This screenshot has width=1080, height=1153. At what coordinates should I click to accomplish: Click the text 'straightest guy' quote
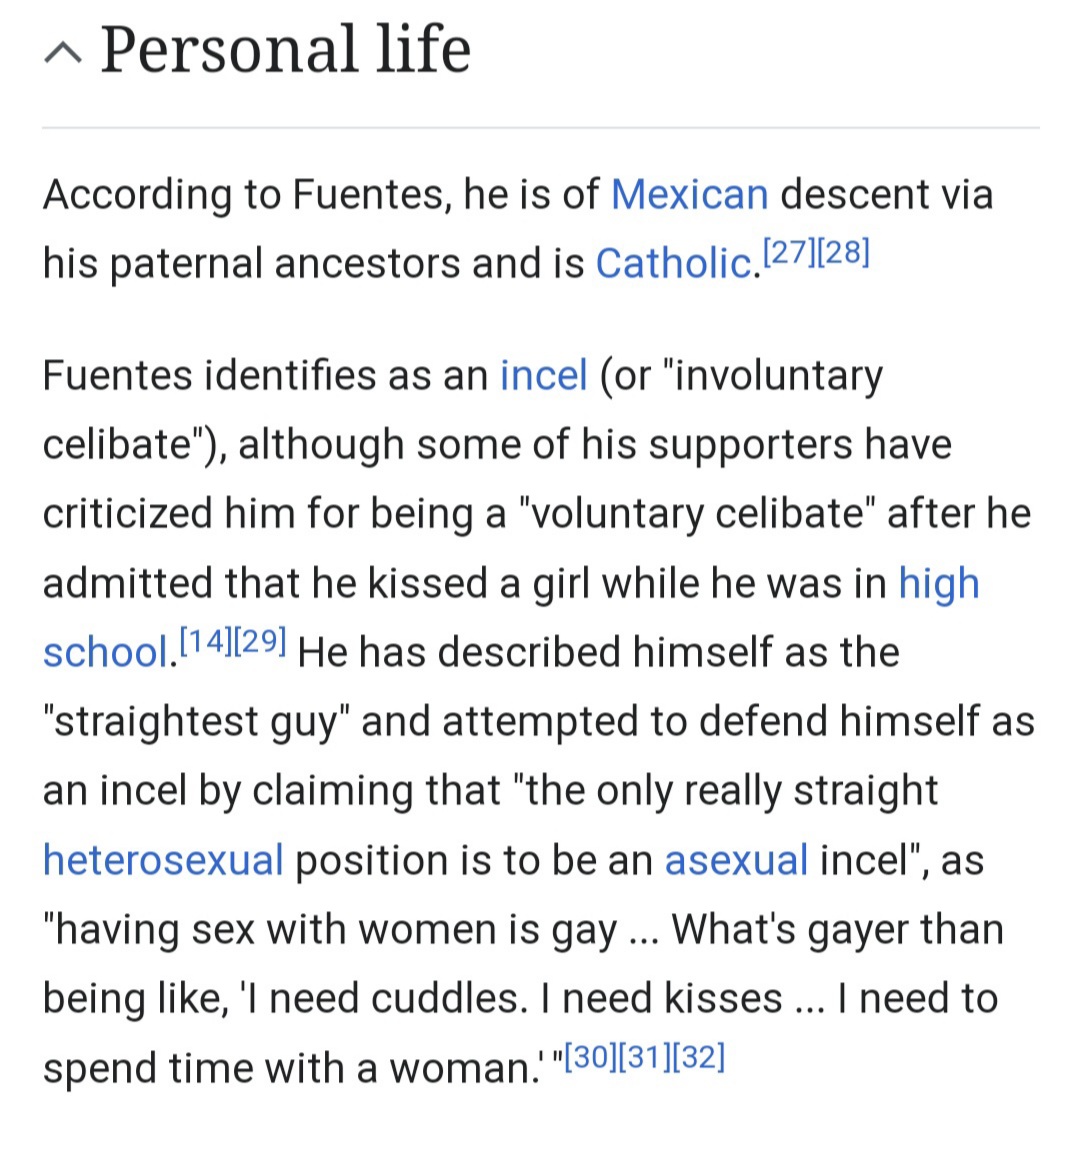[x=196, y=722]
